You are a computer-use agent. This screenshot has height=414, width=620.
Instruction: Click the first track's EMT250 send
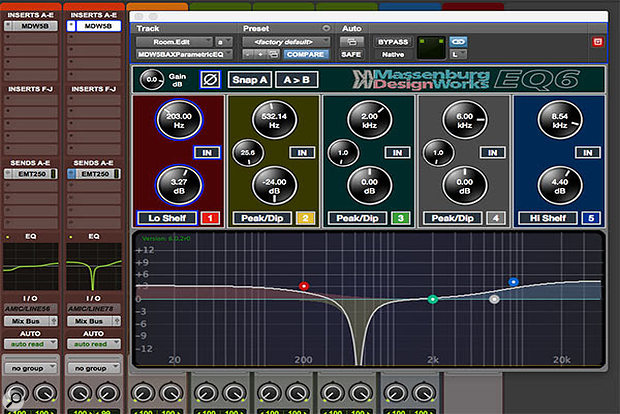[32, 174]
